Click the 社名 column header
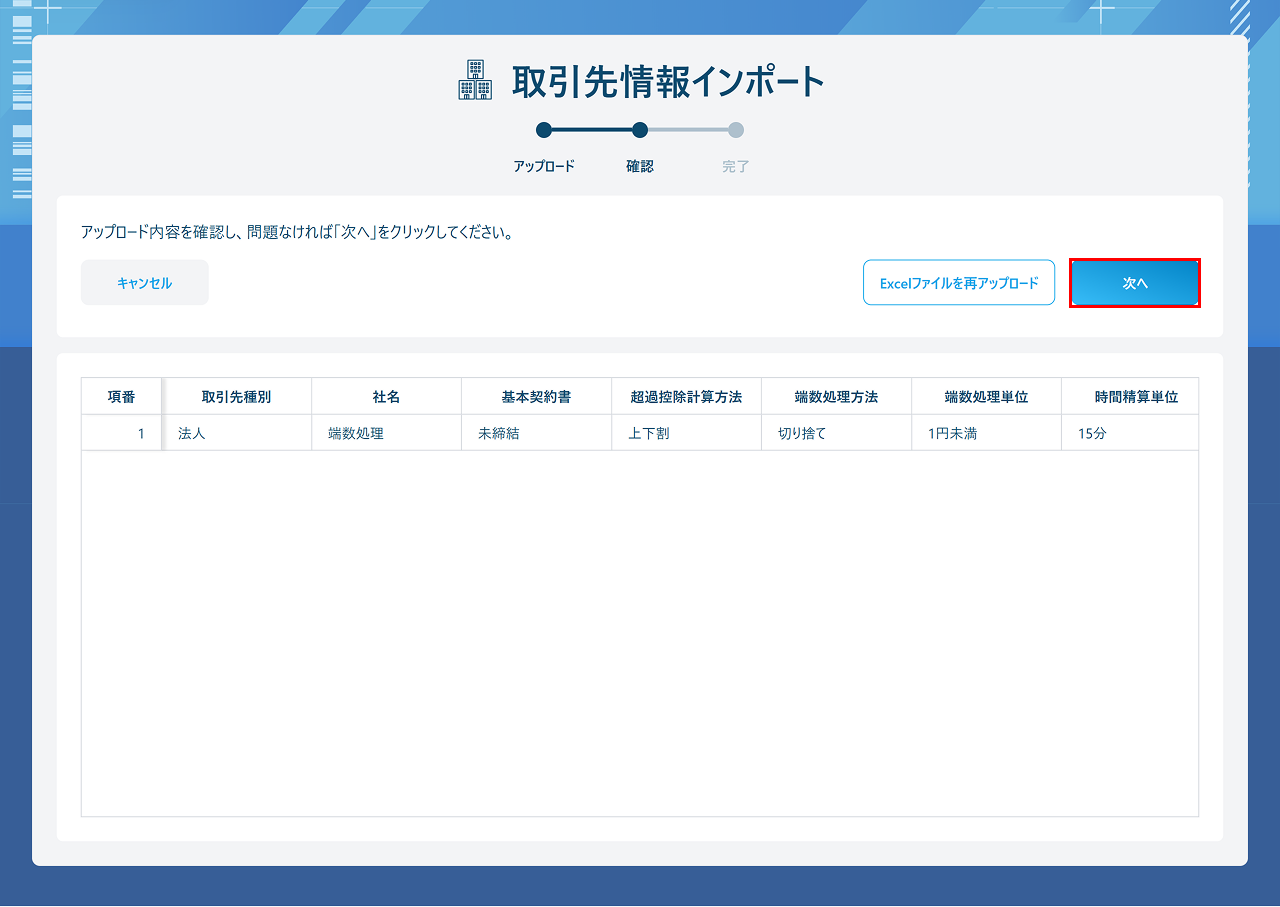Image resolution: width=1280 pixels, height=907 pixels. pos(386,397)
